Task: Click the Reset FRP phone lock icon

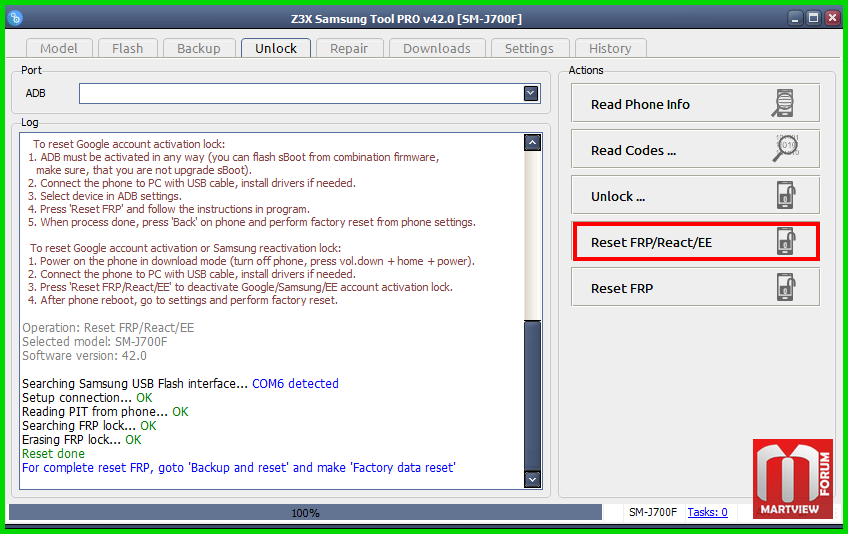Action: click(786, 287)
